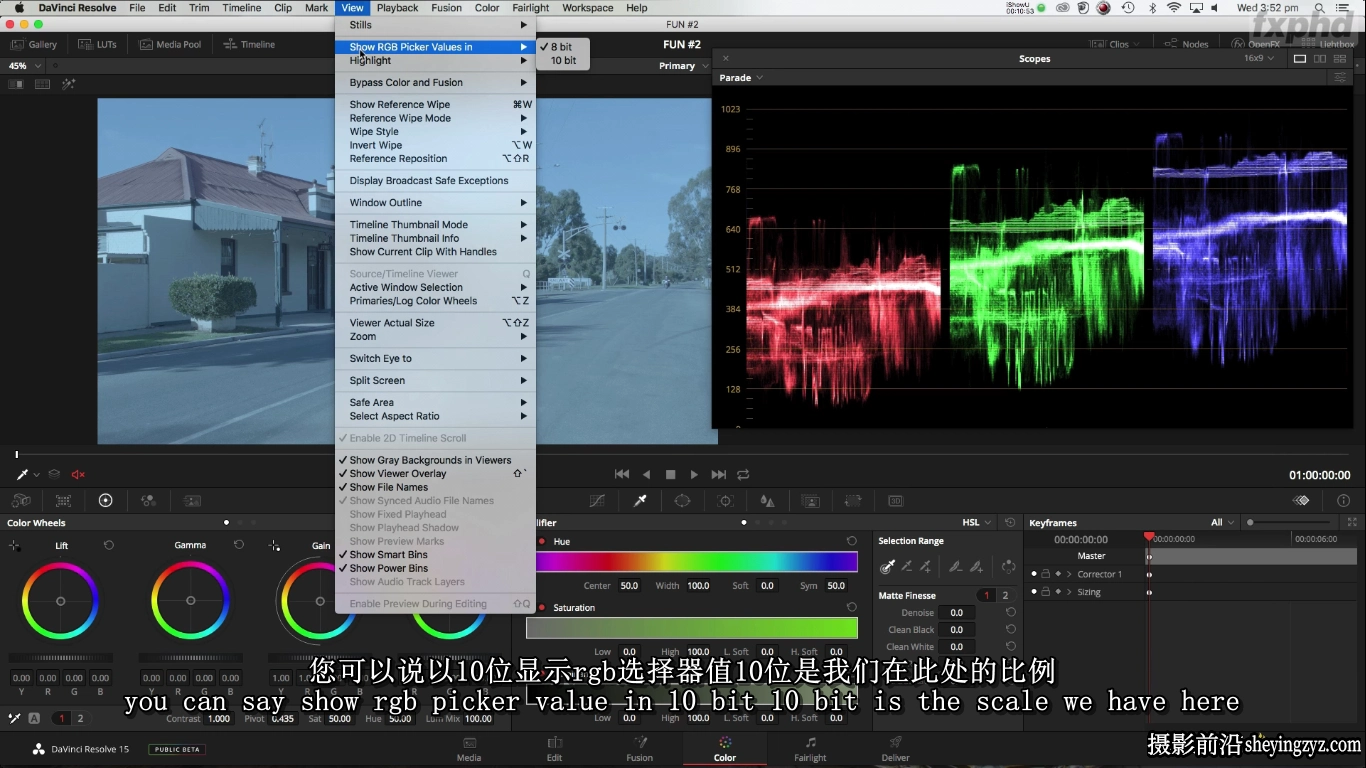This screenshot has width=1366, height=768.
Task: Open the Gallery panel
Action: coord(34,44)
